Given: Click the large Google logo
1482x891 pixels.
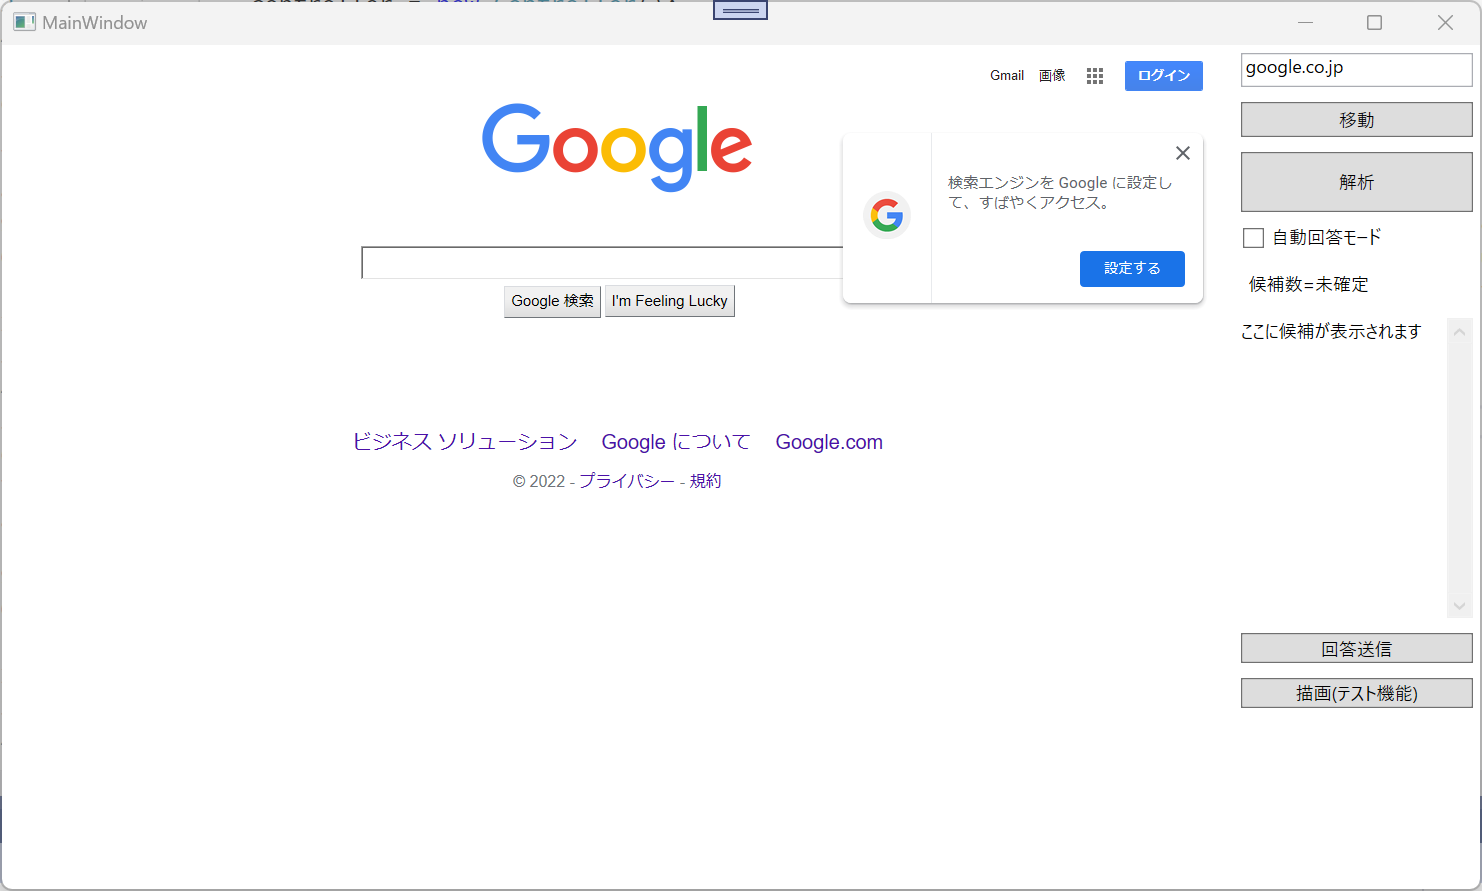Looking at the screenshot, I should click(617, 147).
